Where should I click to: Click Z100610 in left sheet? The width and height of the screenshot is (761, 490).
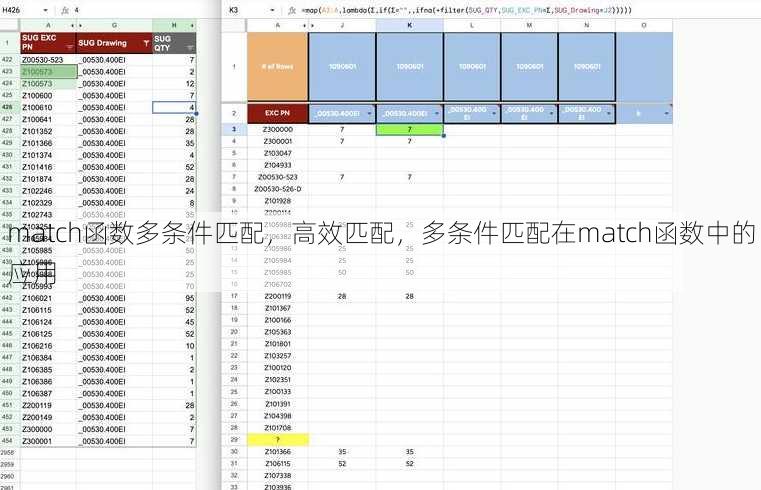pos(37,107)
